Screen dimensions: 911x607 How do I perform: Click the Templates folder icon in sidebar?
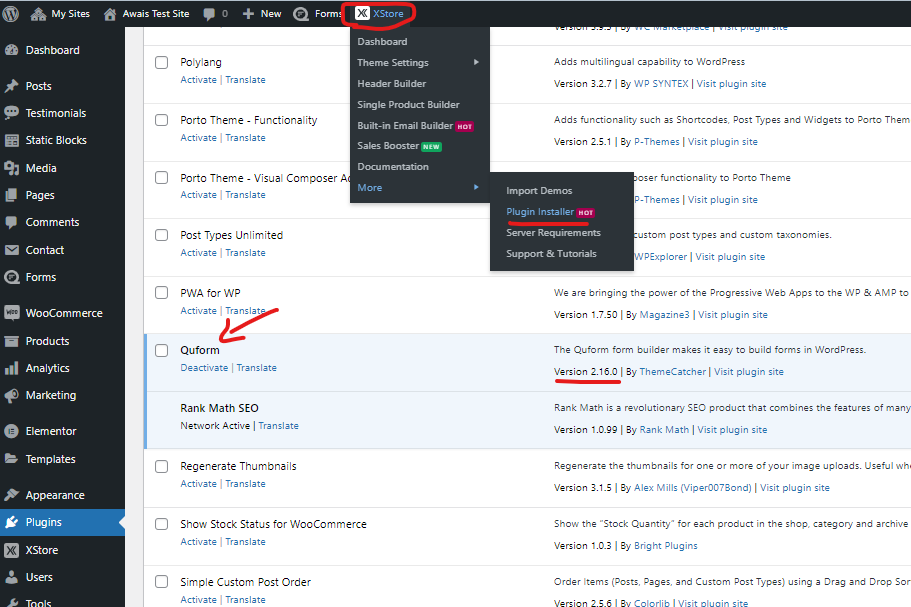(12, 459)
